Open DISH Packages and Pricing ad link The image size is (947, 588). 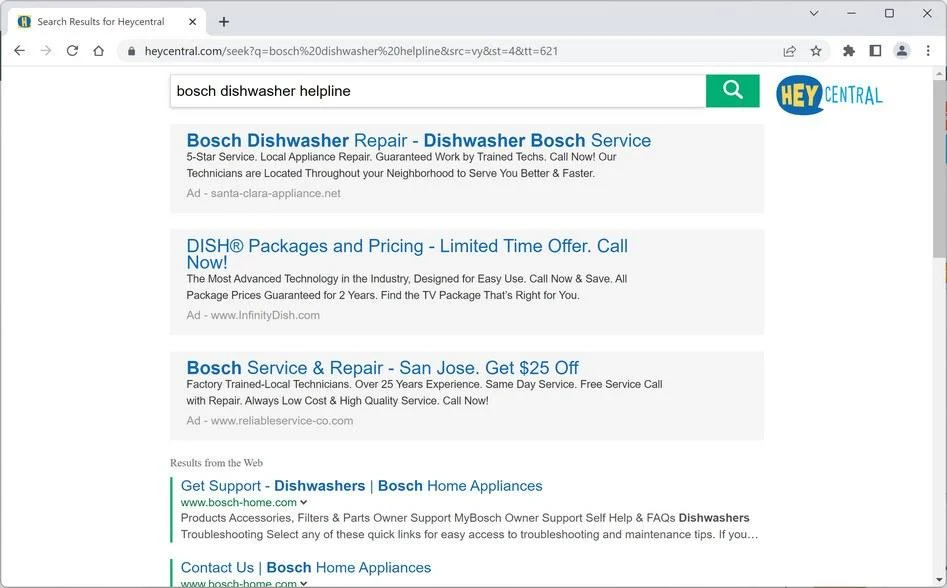click(x=407, y=254)
